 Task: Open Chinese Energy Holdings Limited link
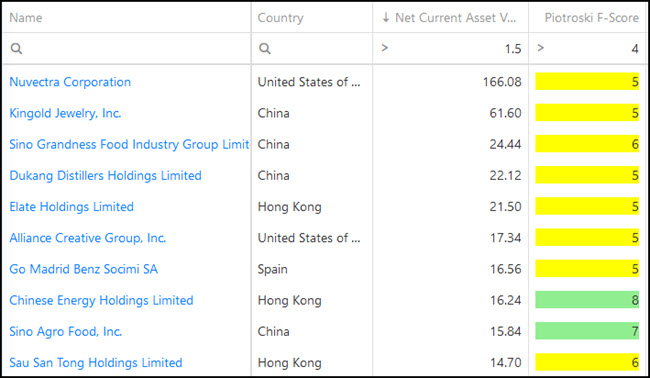tap(101, 300)
